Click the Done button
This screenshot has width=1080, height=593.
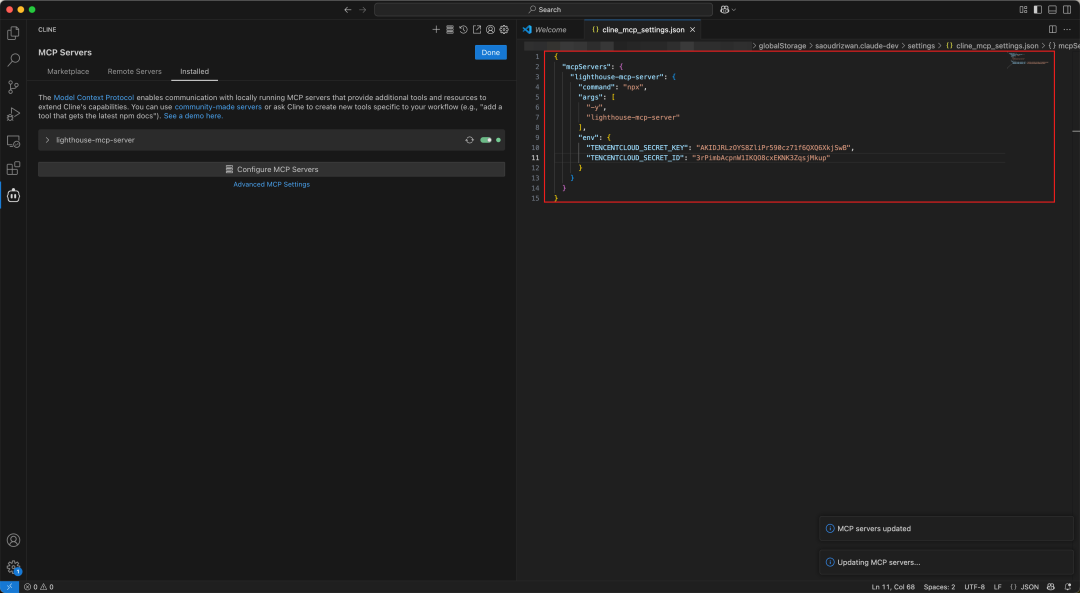(490, 52)
